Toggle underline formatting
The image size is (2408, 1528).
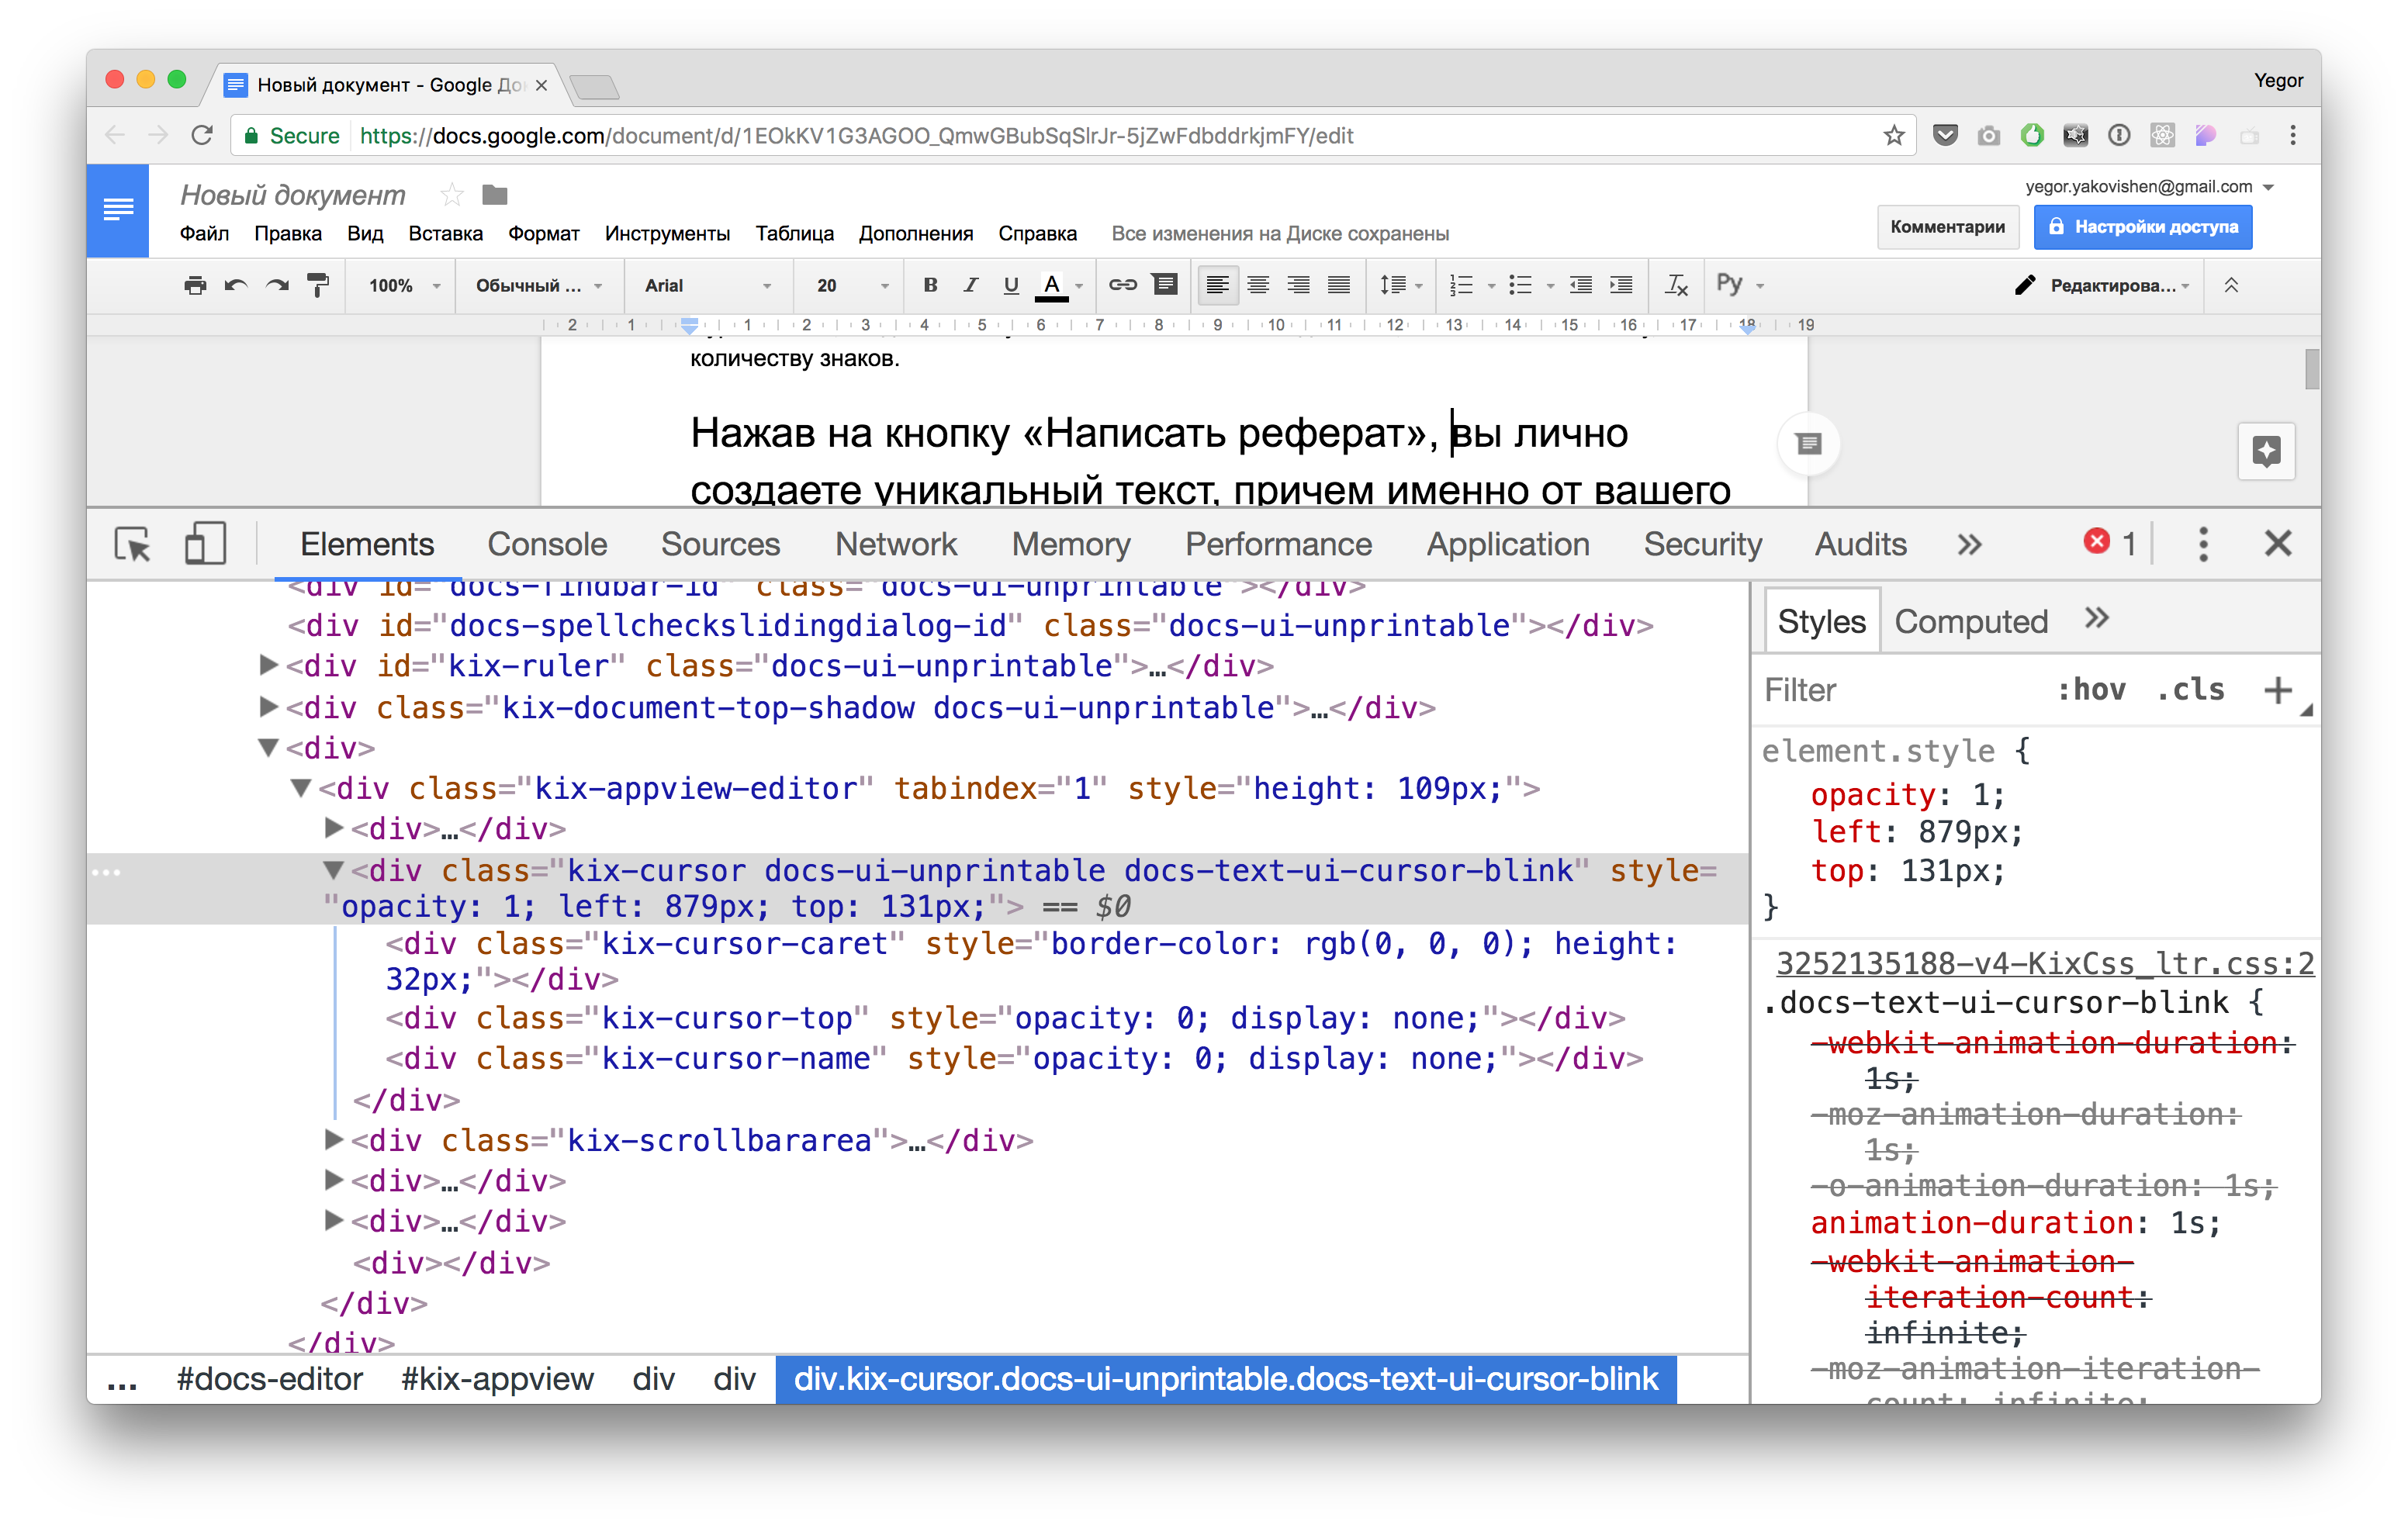click(x=1011, y=285)
